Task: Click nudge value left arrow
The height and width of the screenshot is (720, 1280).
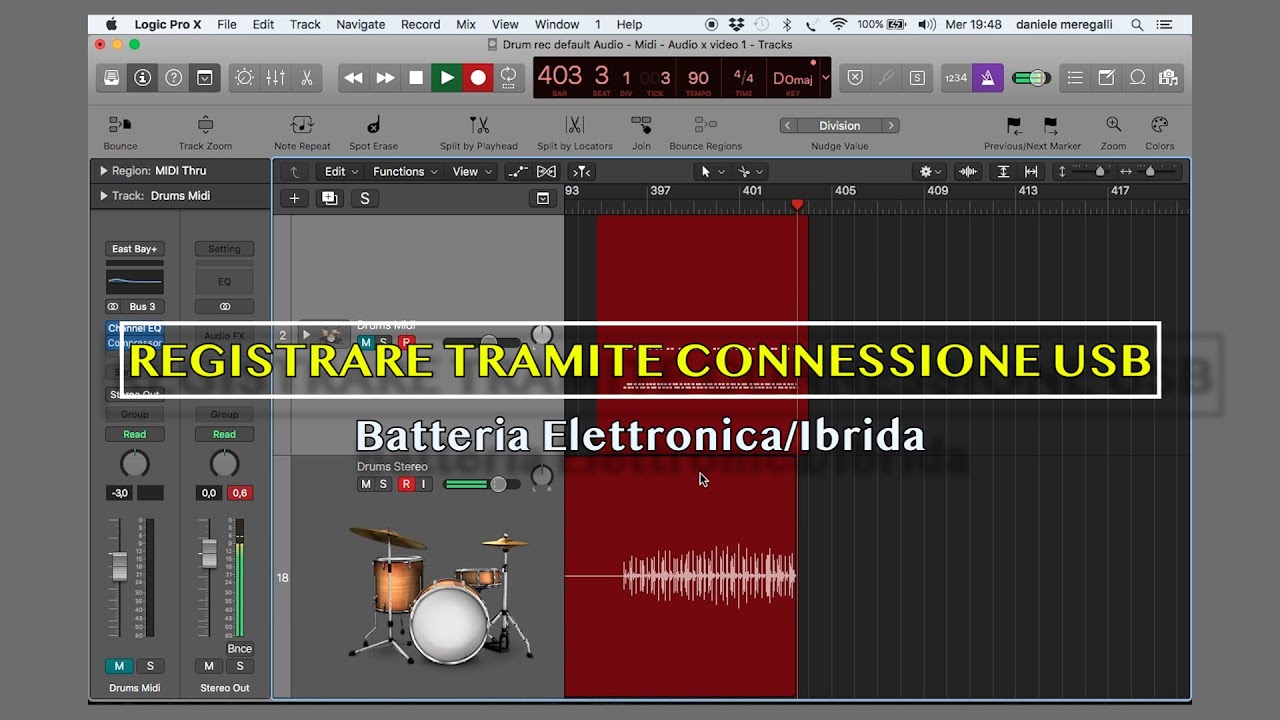Action: 788,125
